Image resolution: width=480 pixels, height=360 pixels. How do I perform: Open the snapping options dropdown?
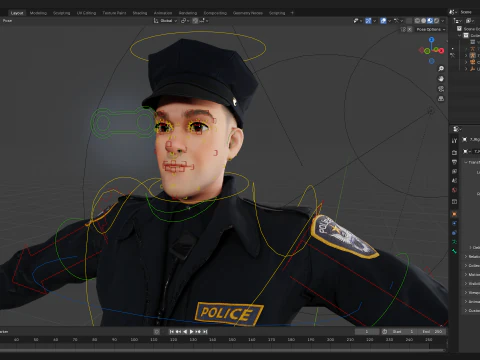(x=204, y=21)
